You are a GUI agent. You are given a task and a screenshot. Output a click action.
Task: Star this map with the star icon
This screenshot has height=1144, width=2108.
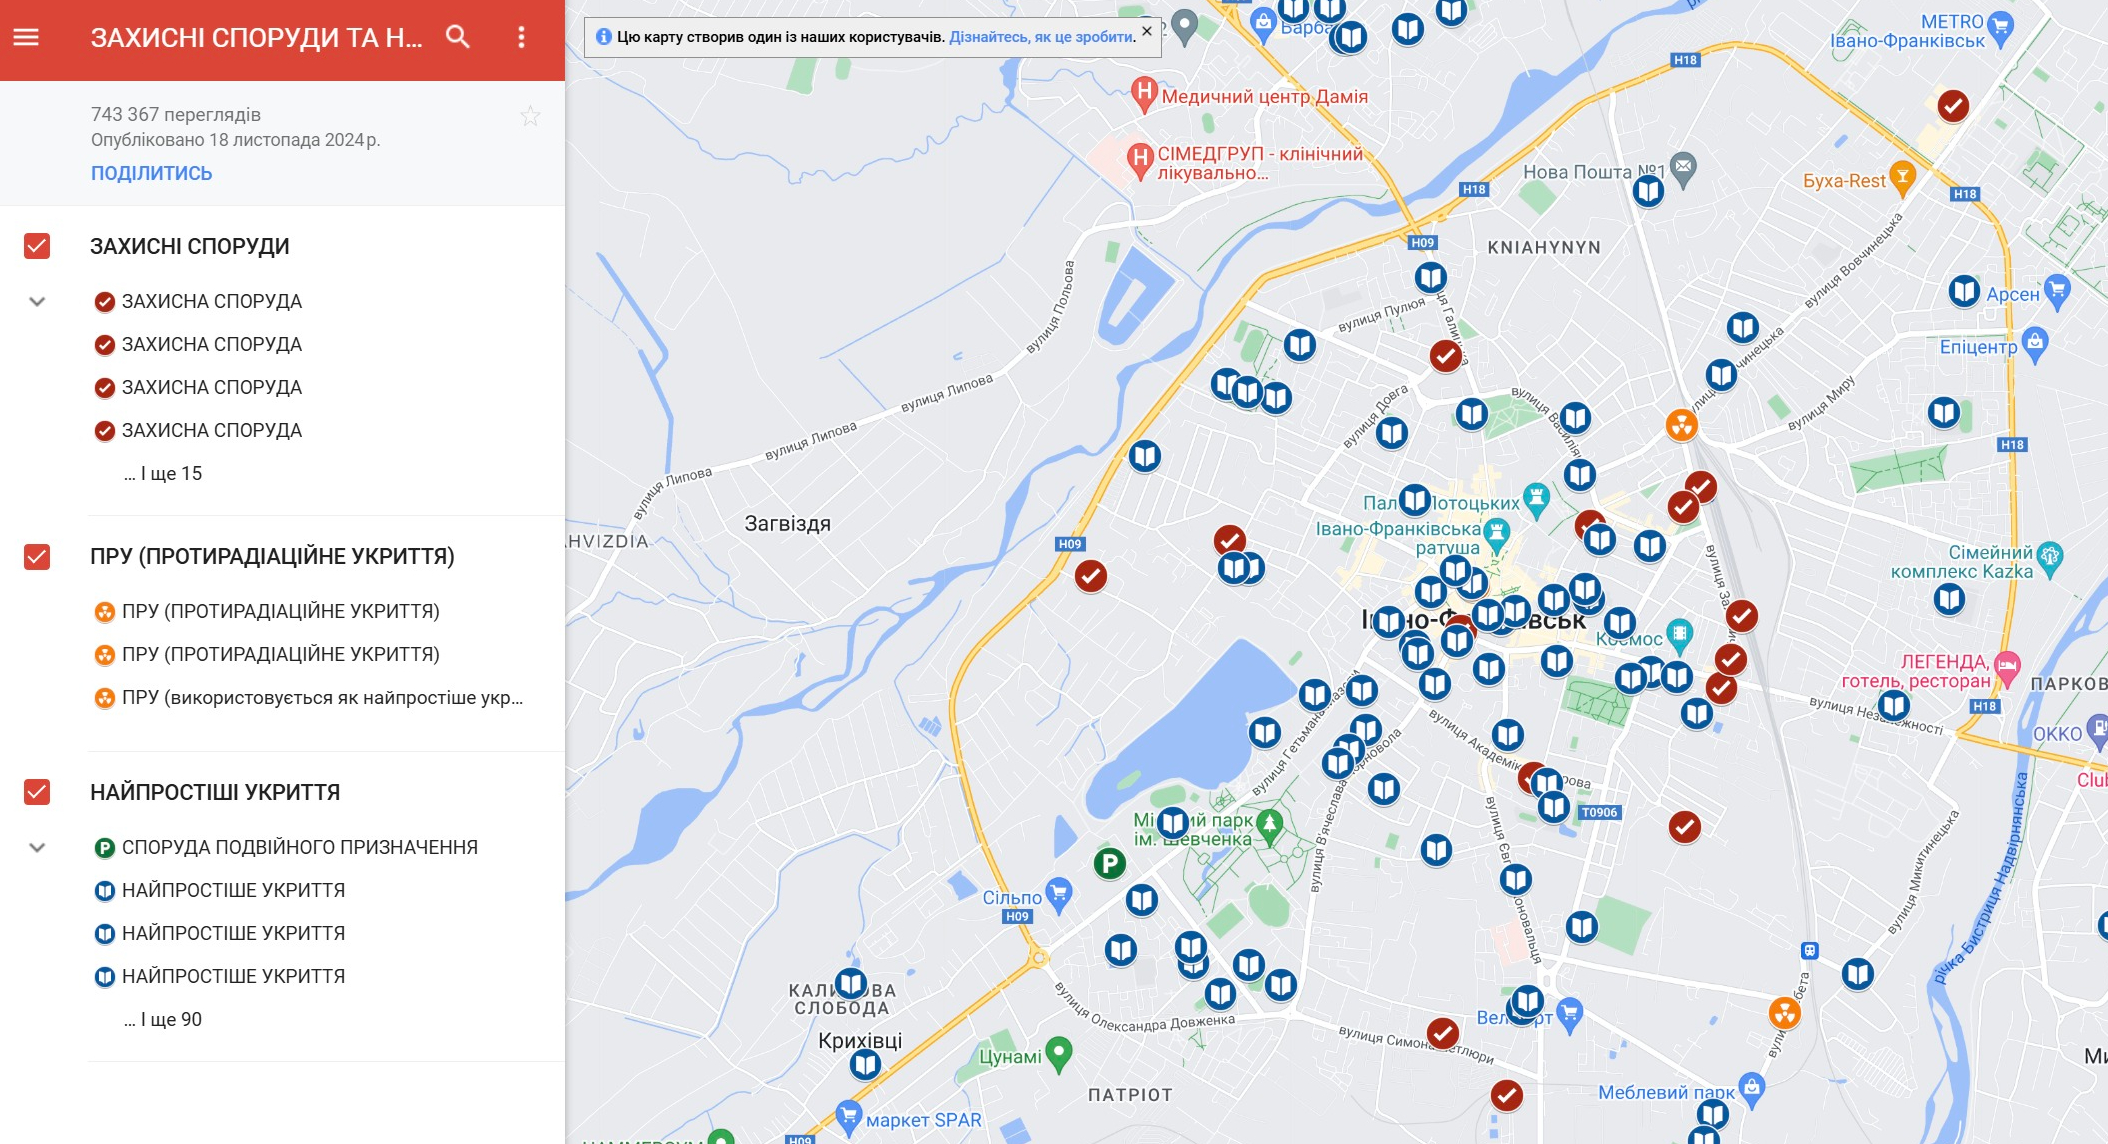[530, 116]
